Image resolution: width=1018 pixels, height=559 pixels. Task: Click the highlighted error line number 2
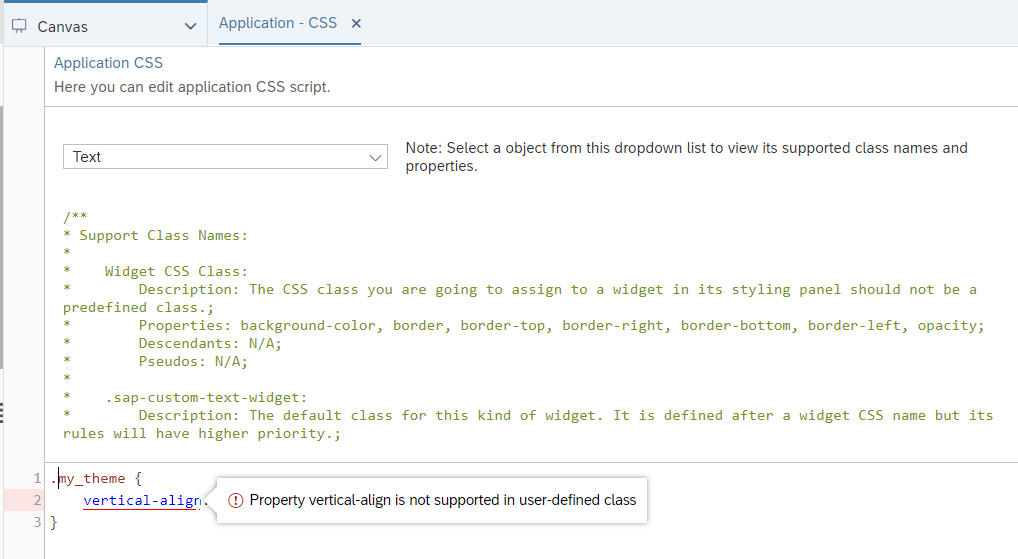pyautogui.click(x=37, y=500)
